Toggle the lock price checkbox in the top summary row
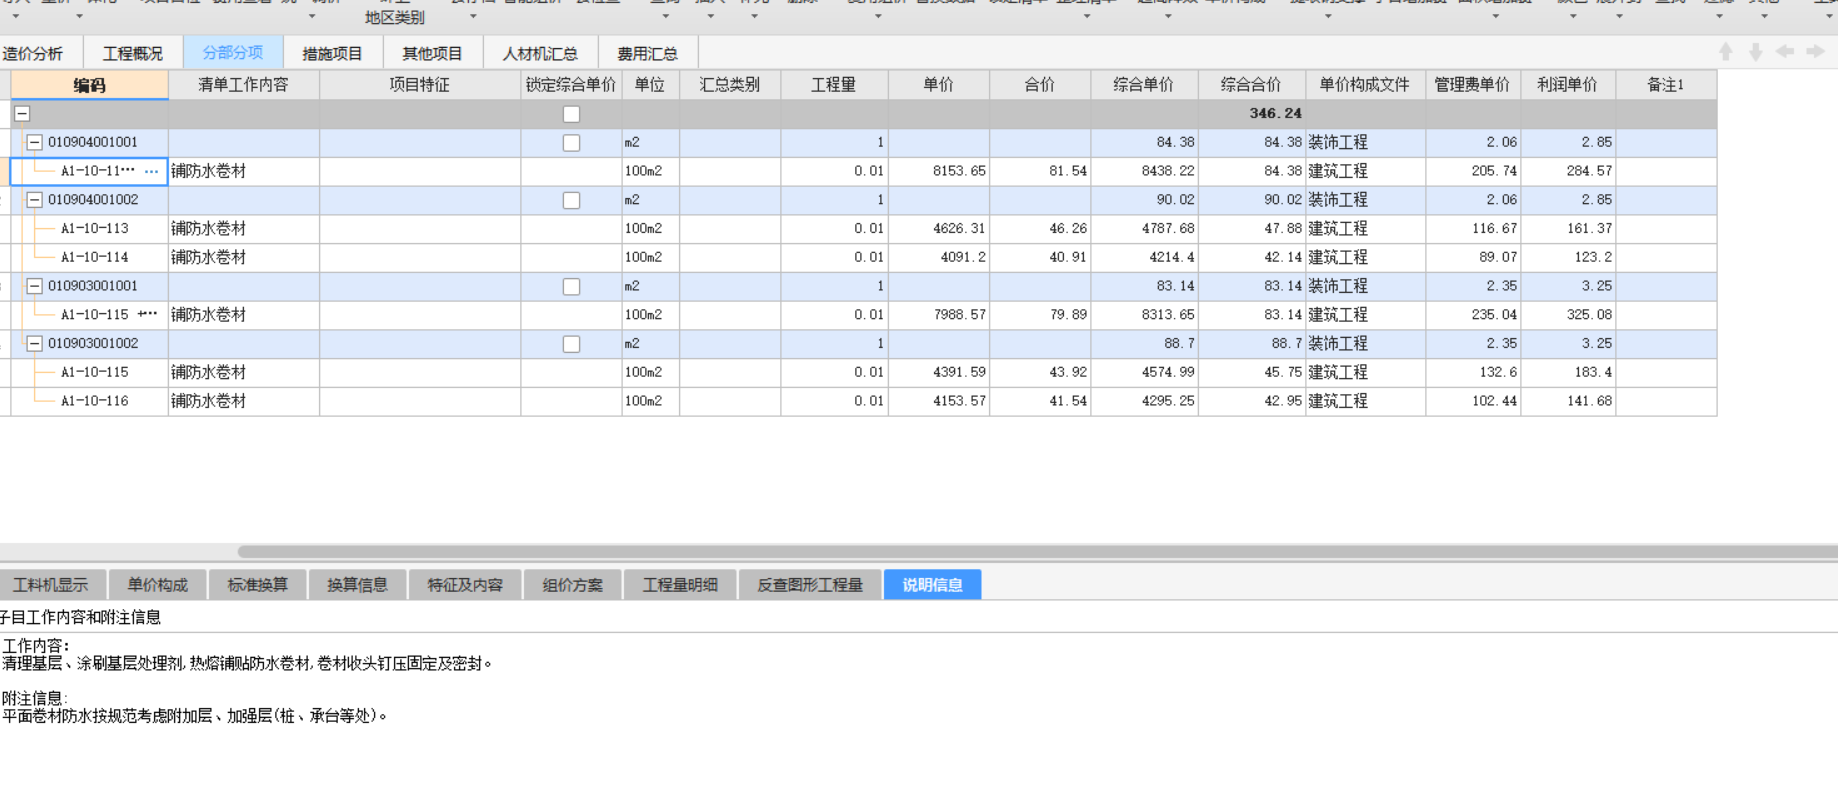The width and height of the screenshot is (1838, 808). pyautogui.click(x=571, y=114)
